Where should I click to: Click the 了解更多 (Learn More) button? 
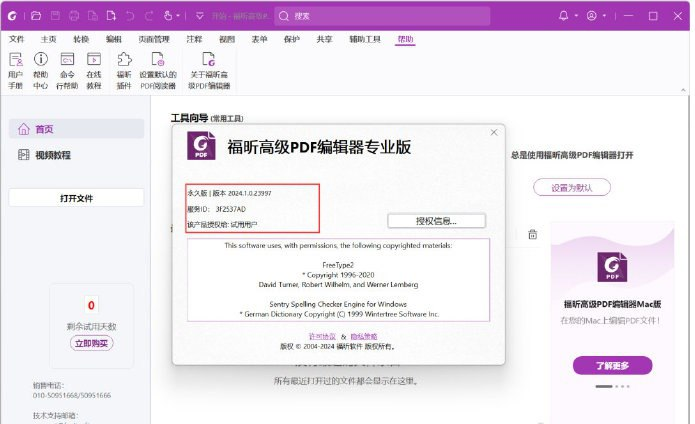[x=612, y=366]
